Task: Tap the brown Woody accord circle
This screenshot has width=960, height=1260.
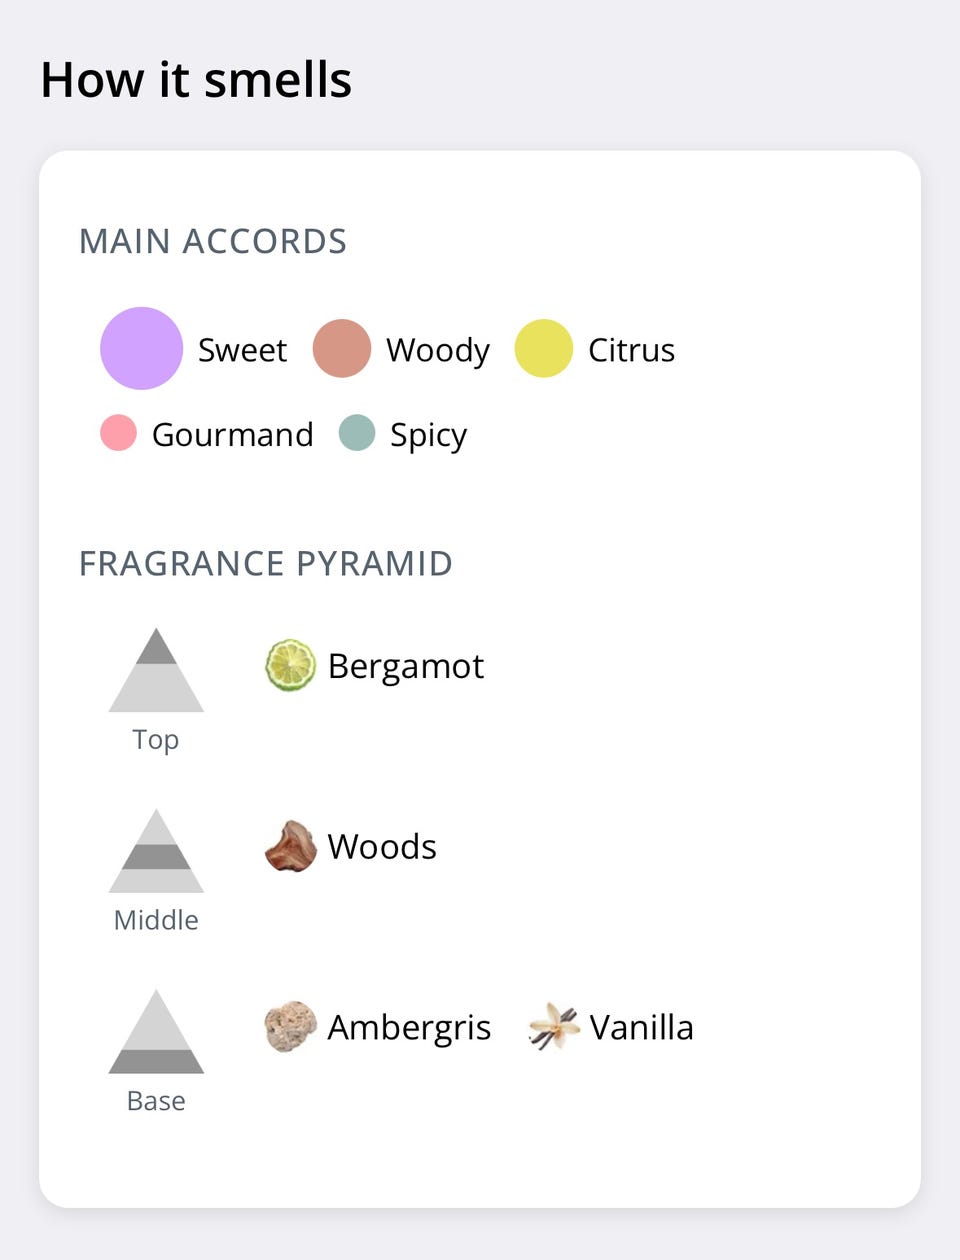Action: pos(342,349)
